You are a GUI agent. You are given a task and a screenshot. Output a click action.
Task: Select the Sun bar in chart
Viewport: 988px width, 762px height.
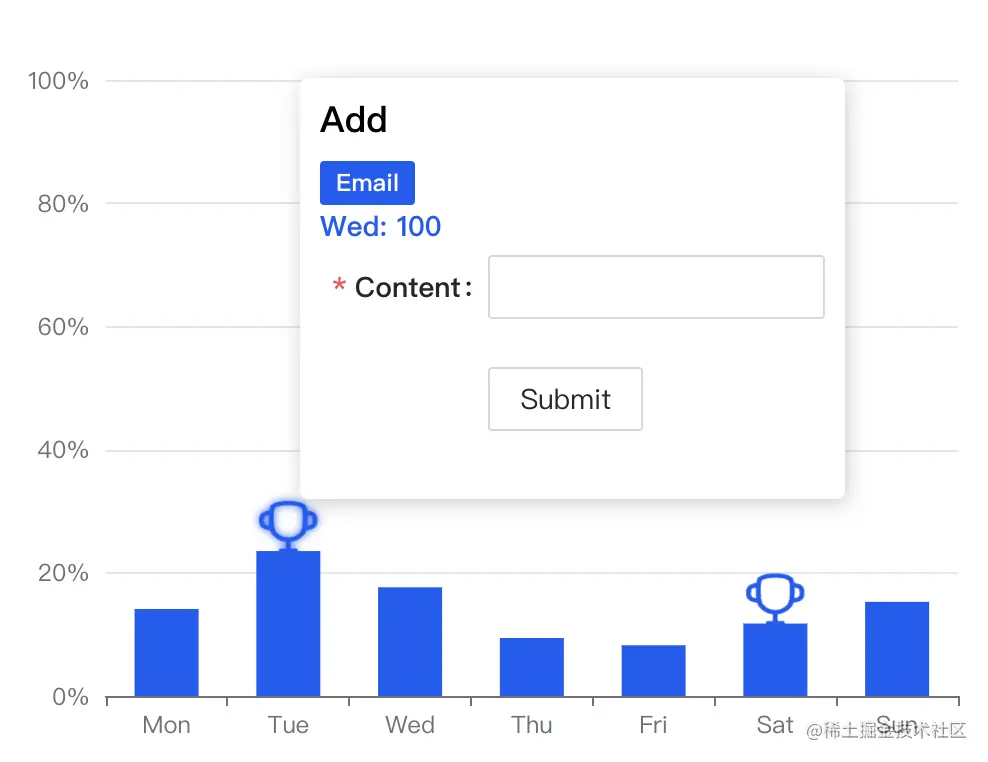click(897, 649)
